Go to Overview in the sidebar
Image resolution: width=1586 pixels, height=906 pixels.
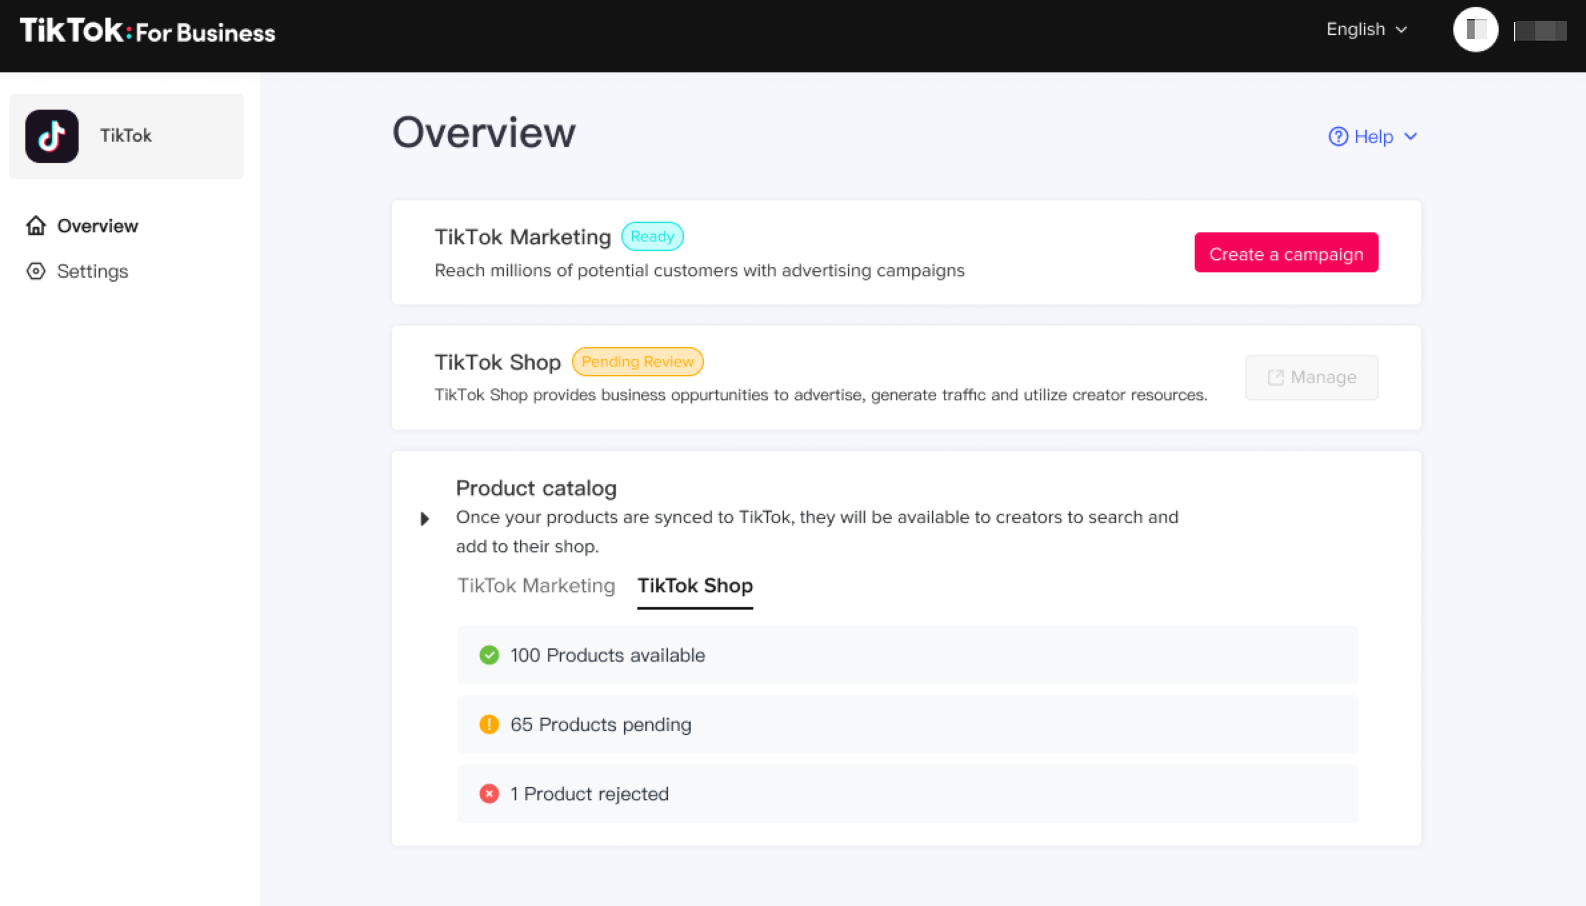pos(97,226)
